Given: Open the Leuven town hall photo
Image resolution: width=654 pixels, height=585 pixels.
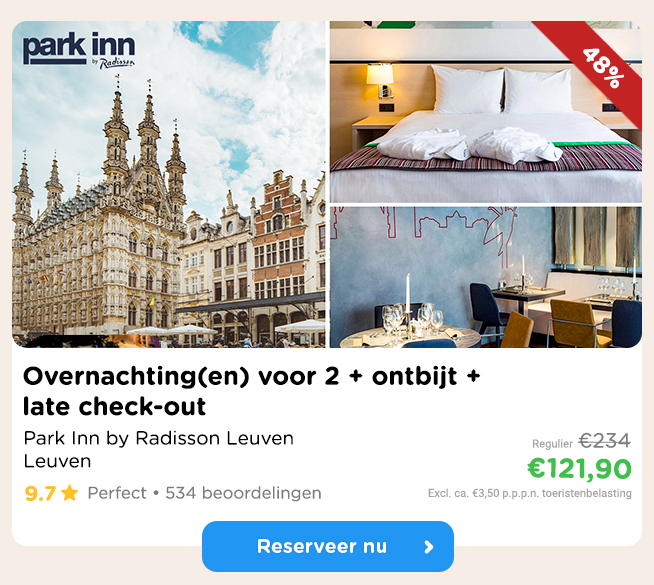Looking at the screenshot, I should [169, 184].
